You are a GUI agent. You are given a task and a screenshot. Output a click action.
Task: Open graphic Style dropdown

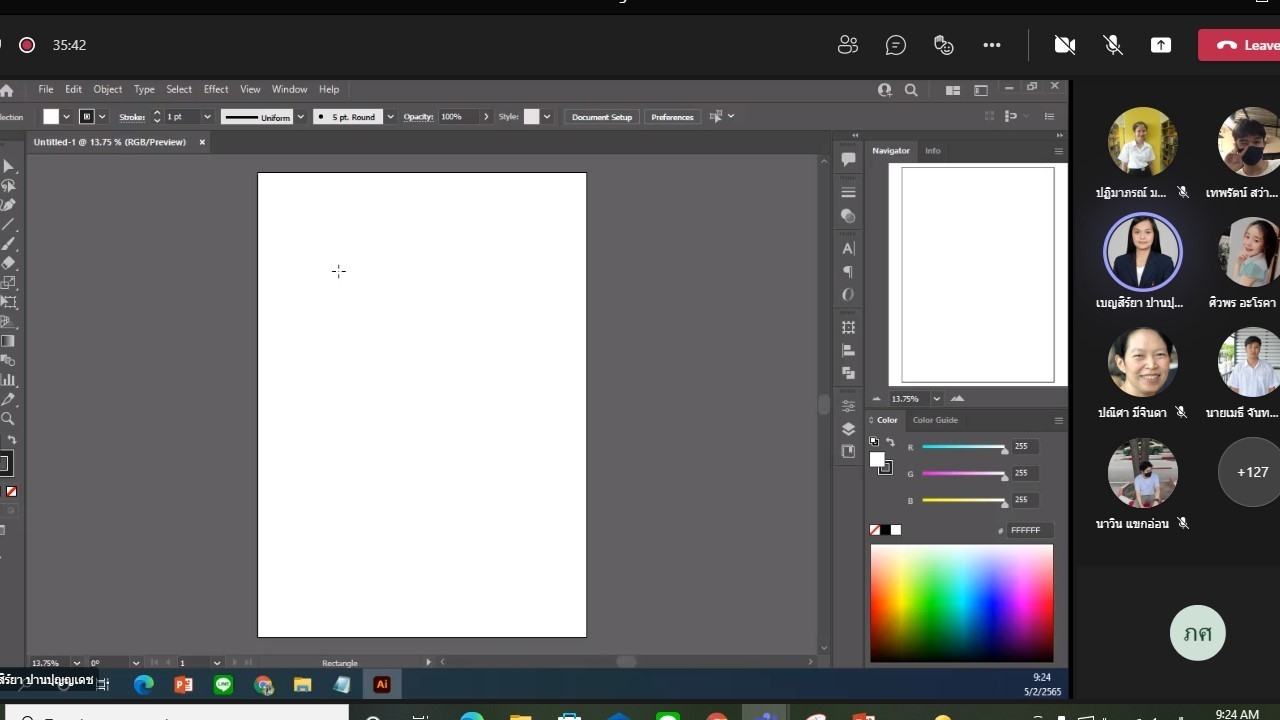pyautogui.click(x=547, y=117)
